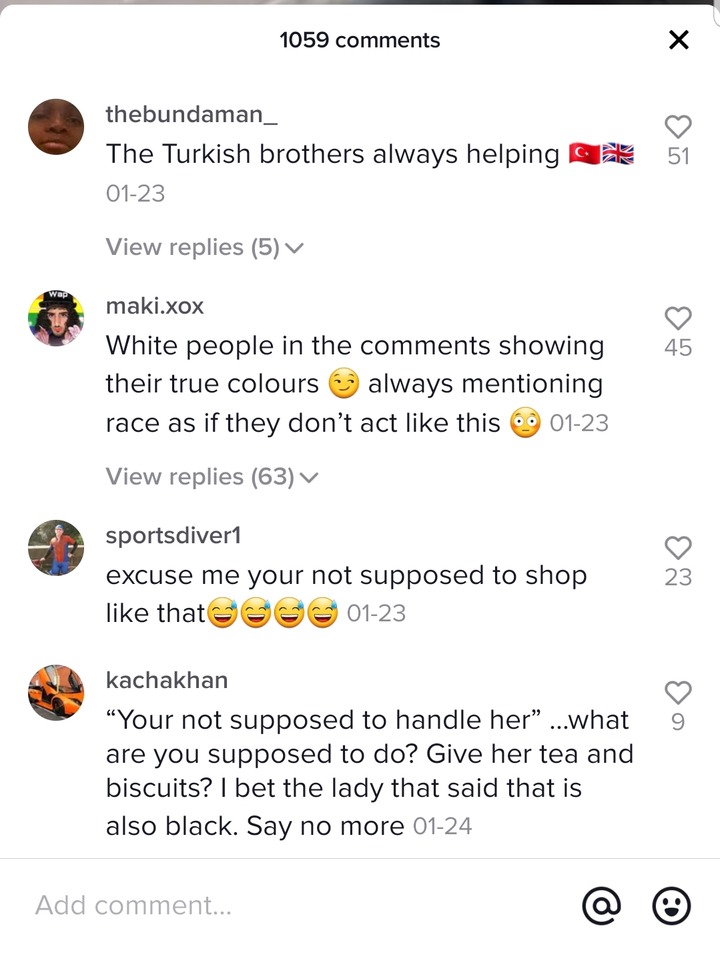
Task: Open sportsdiver1 profile avatar
Action: pos(56,548)
